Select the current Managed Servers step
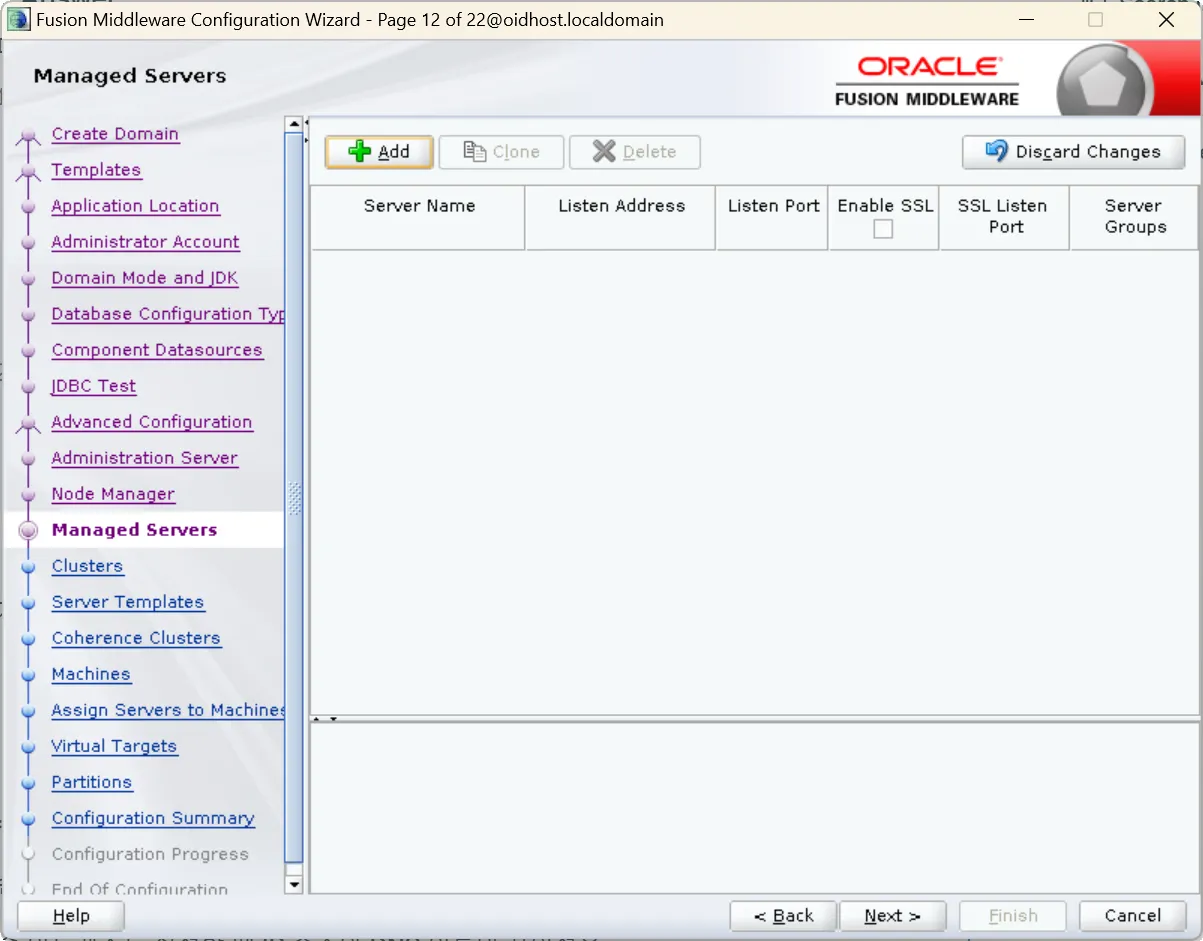The width and height of the screenshot is (1203, 941). click(x=134, y=530)
